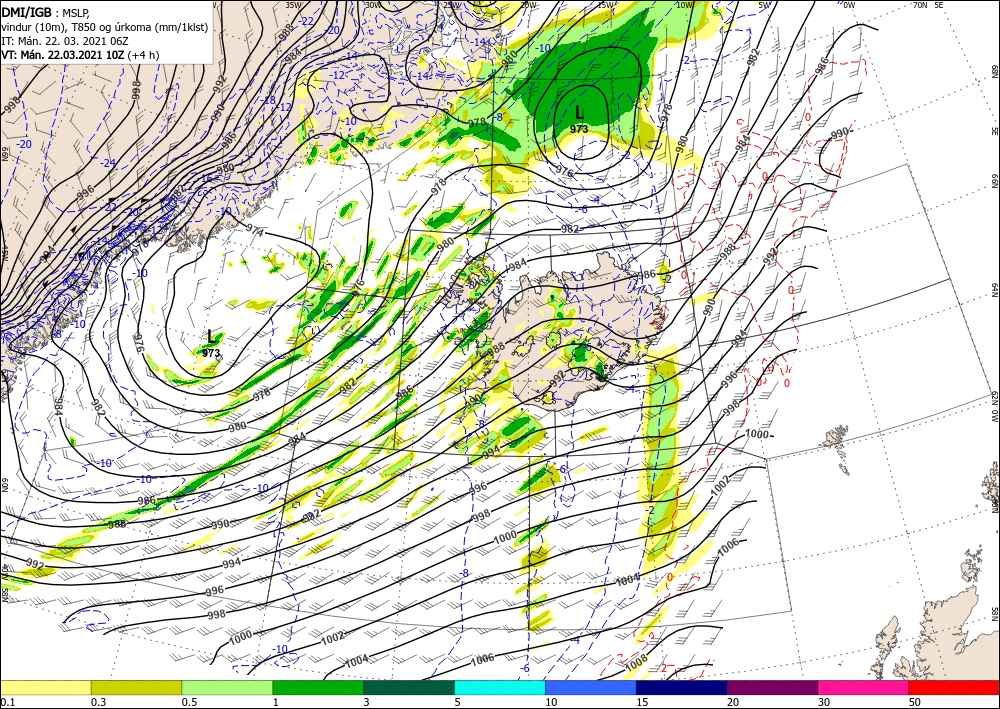Image resolution: width=1000 pixels, height=709 pixels.
Task: Click the 'DMI/IGB : MSLP,' title text
Action: click(x=46, y=12)
